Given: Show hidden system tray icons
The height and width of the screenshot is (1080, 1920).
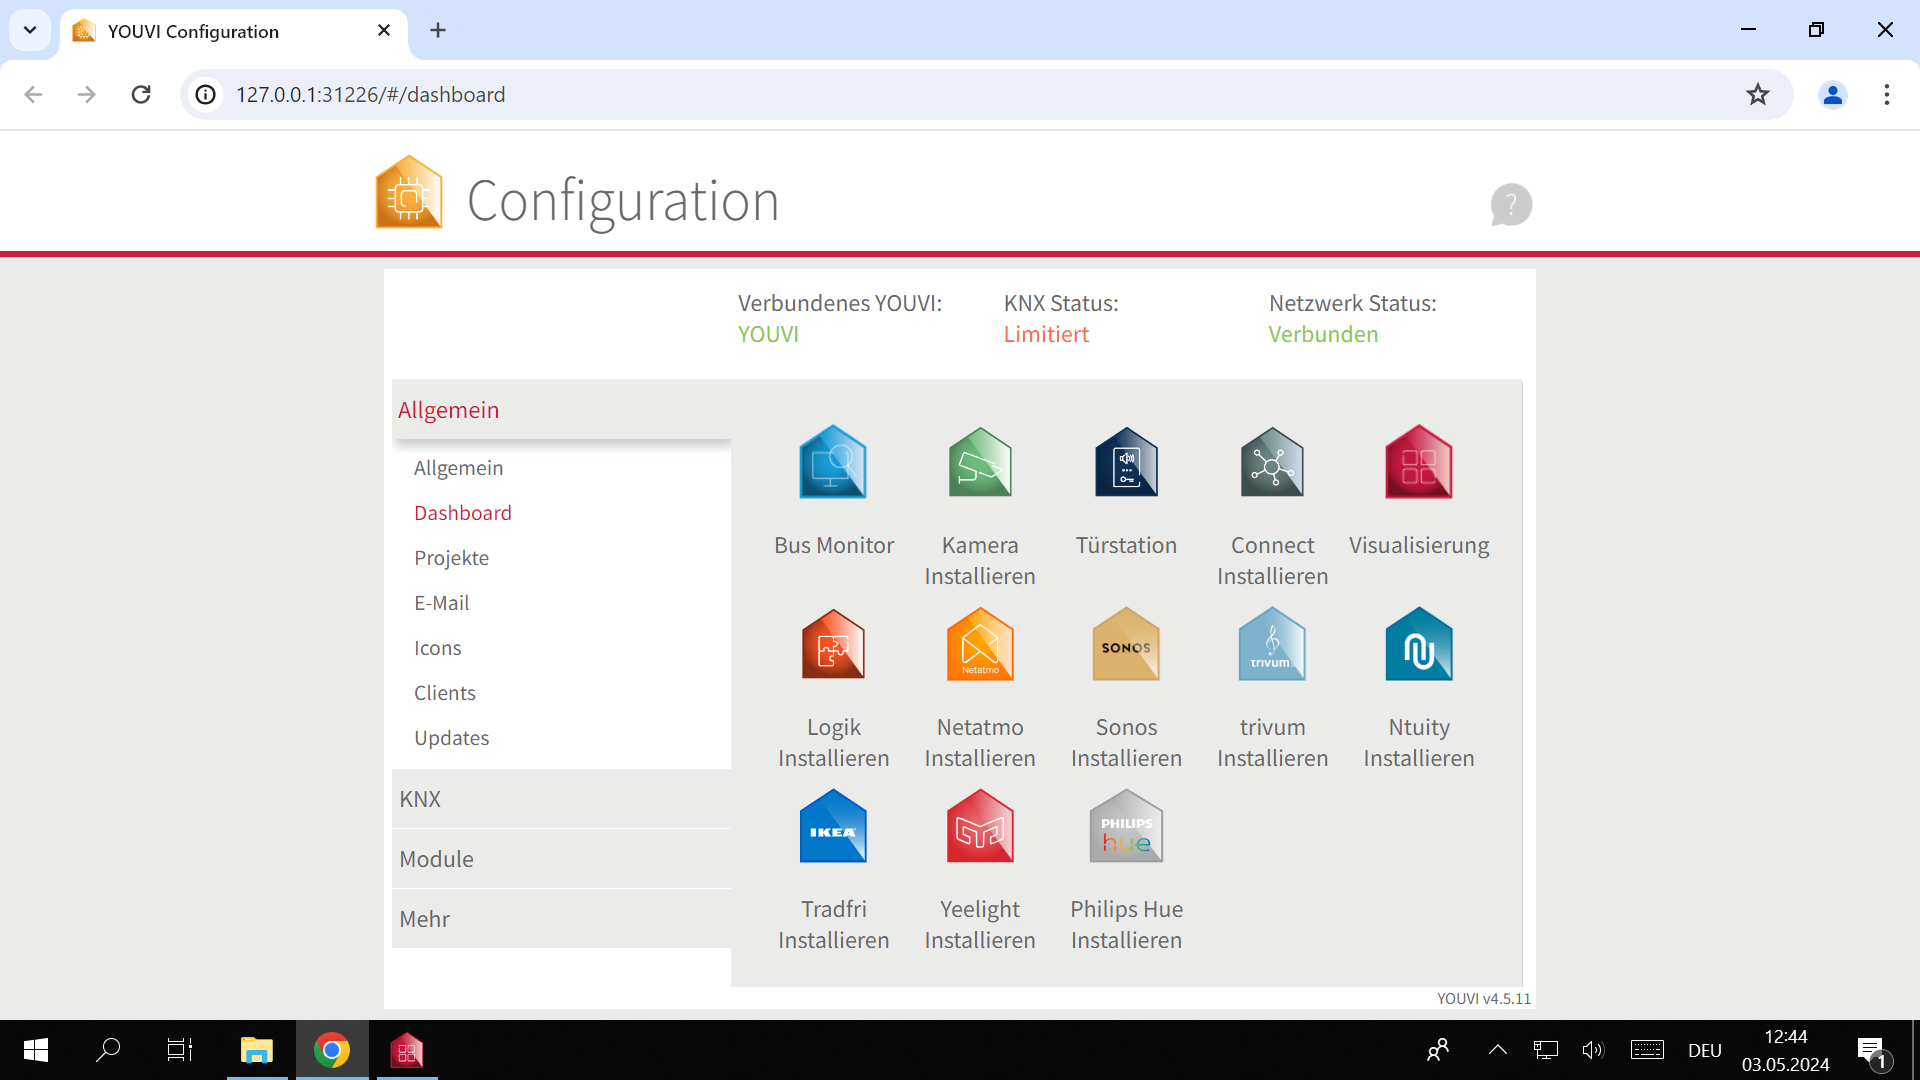Looking at the screenshot, I should click(x=1497, y=1050).
